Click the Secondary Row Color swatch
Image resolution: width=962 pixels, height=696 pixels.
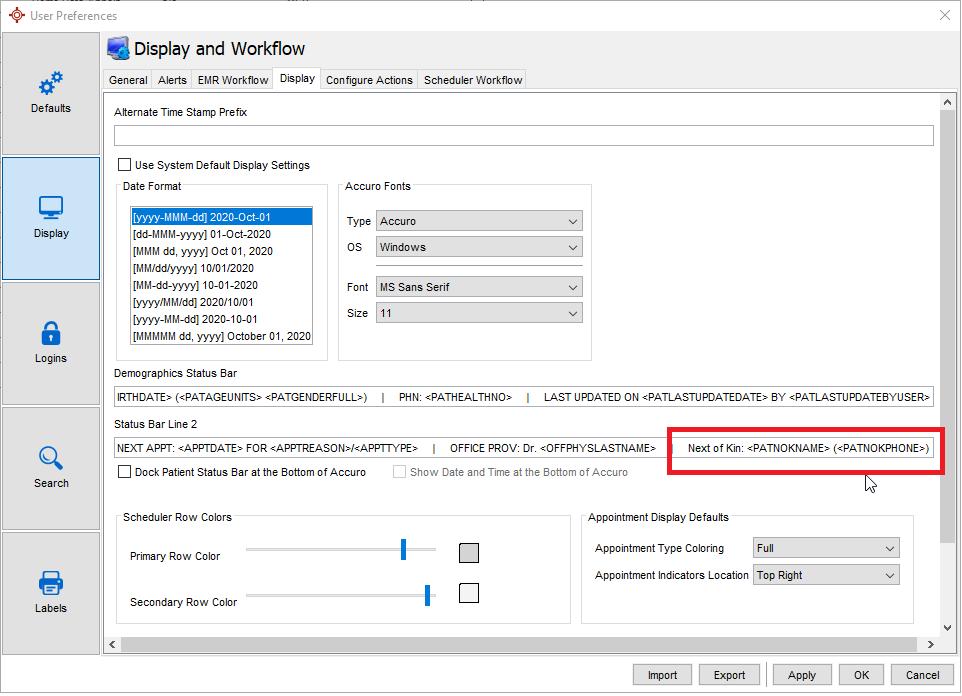[x=468, y=593]
